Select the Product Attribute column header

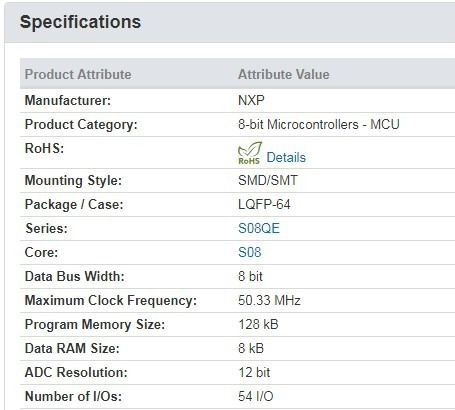pos(78,74)
